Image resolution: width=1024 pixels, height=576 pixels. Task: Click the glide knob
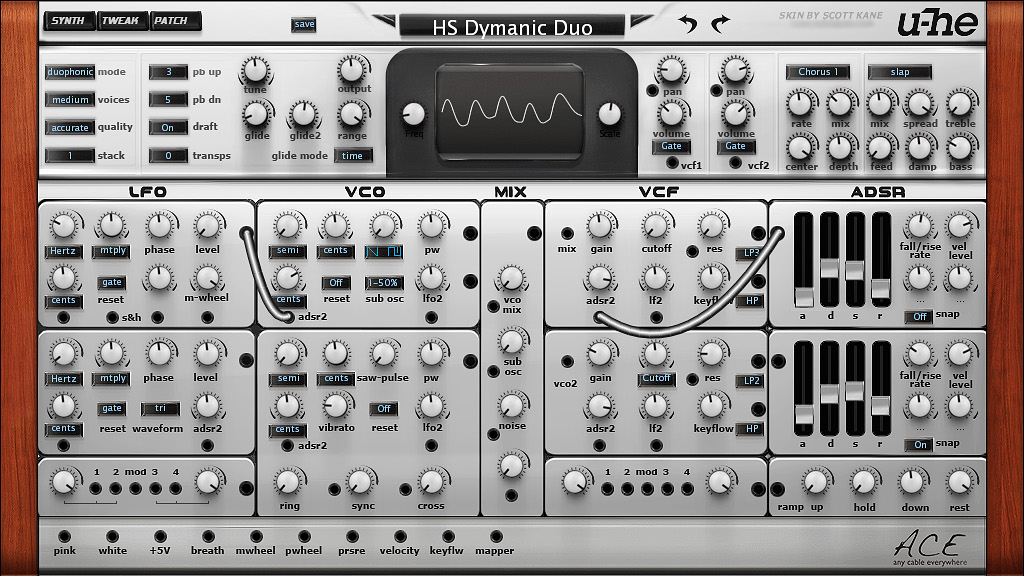pyautogui.click(x=257, y=115)
